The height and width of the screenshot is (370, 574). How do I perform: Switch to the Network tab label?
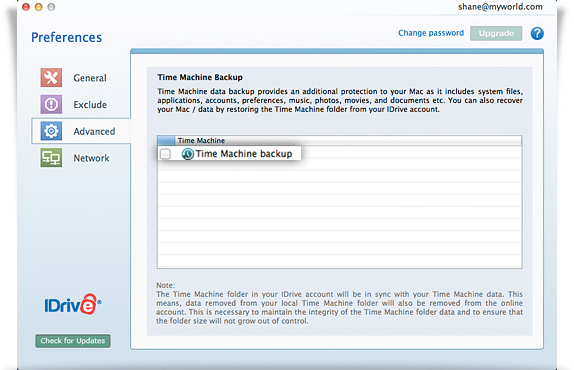(x=91, y=158)
